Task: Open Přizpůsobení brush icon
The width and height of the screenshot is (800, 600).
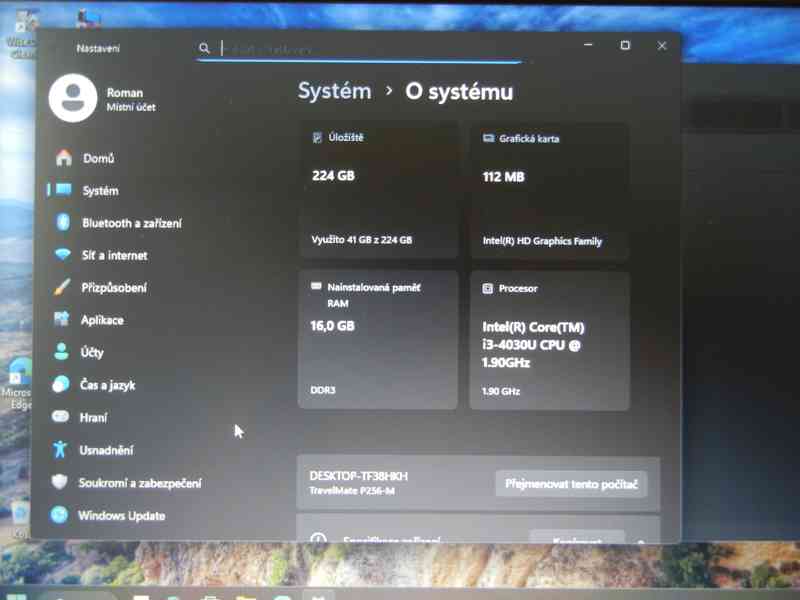Action: [x=62, y=287]
